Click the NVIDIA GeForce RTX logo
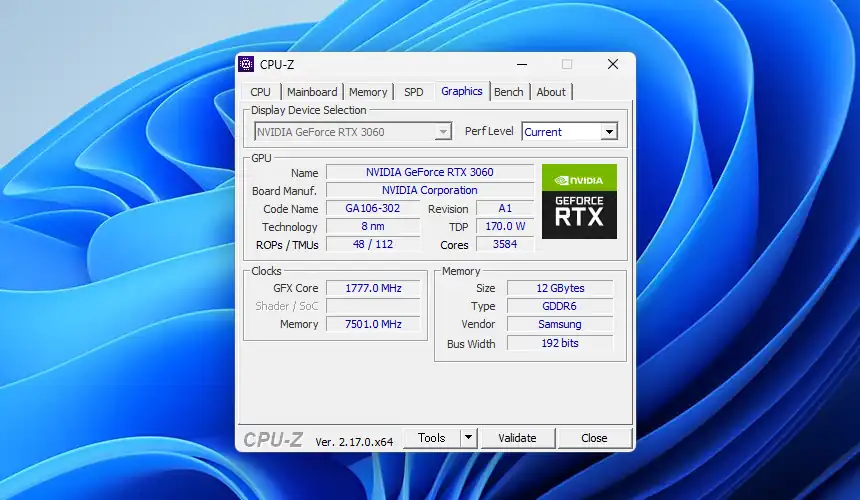 point(579,201)
